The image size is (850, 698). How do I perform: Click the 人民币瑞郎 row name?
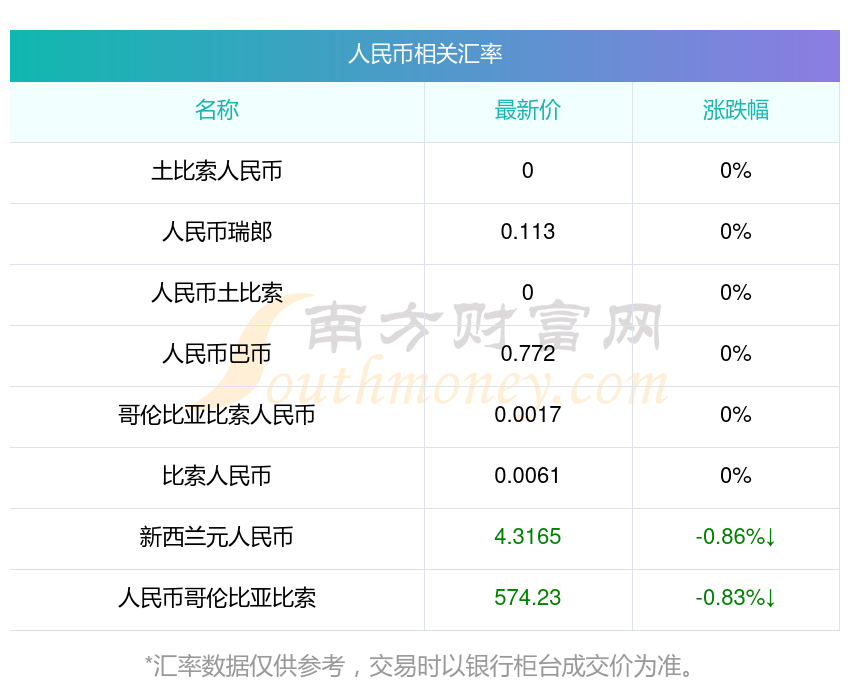click(x=217, y=232)
